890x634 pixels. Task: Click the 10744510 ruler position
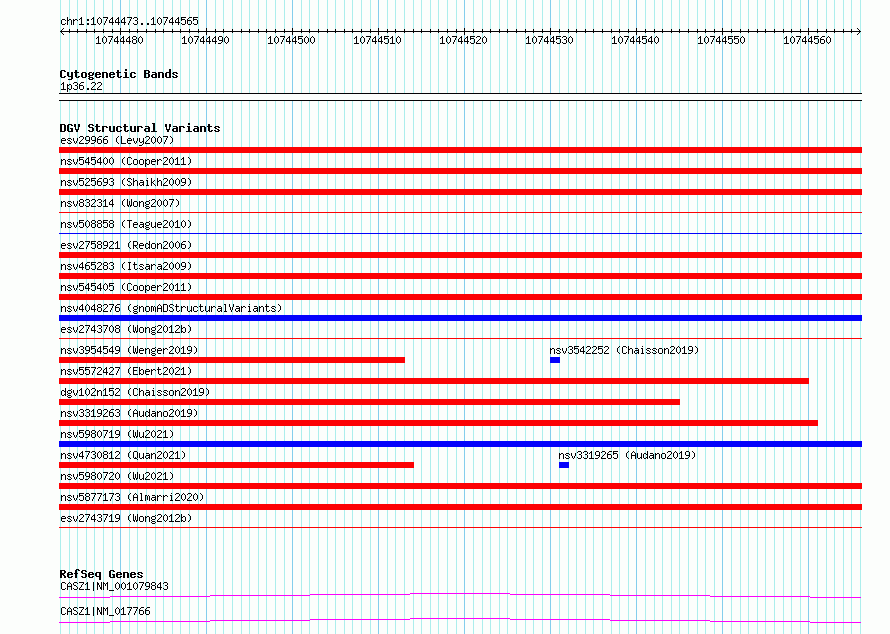(x=377, y=40)
